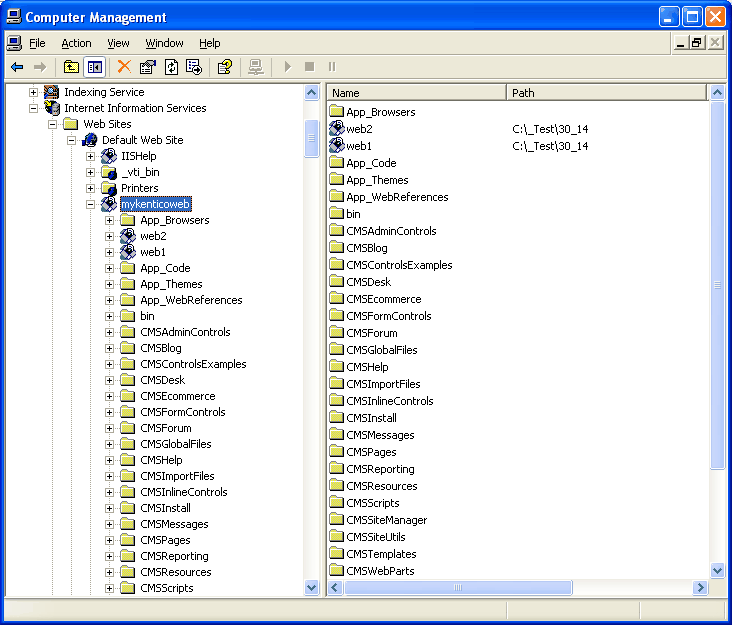The width and height of the screenshot is (732, 625).
Task: Expand the _vti_bin tree node
Action: pyautogui.click(x=91, y=172)
